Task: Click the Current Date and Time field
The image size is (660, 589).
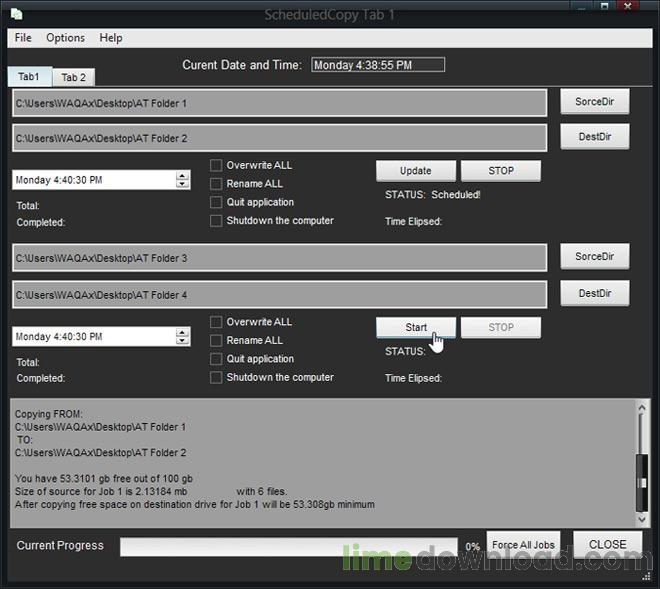Action: tap(377, 65)
